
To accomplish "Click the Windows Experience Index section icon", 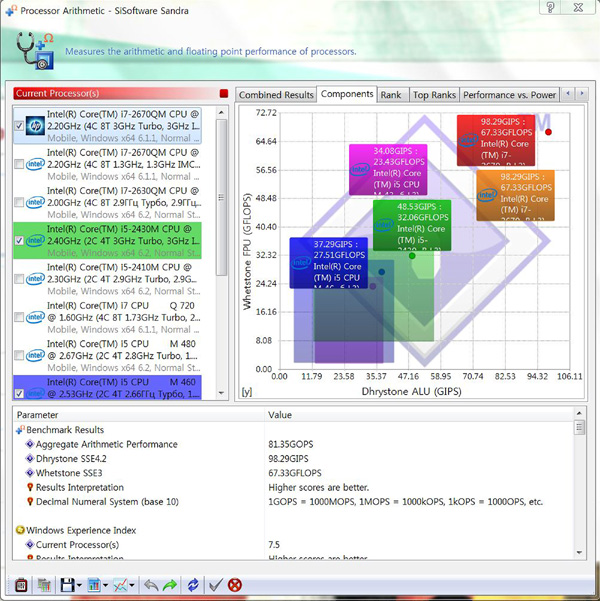I will pos(20,530).
